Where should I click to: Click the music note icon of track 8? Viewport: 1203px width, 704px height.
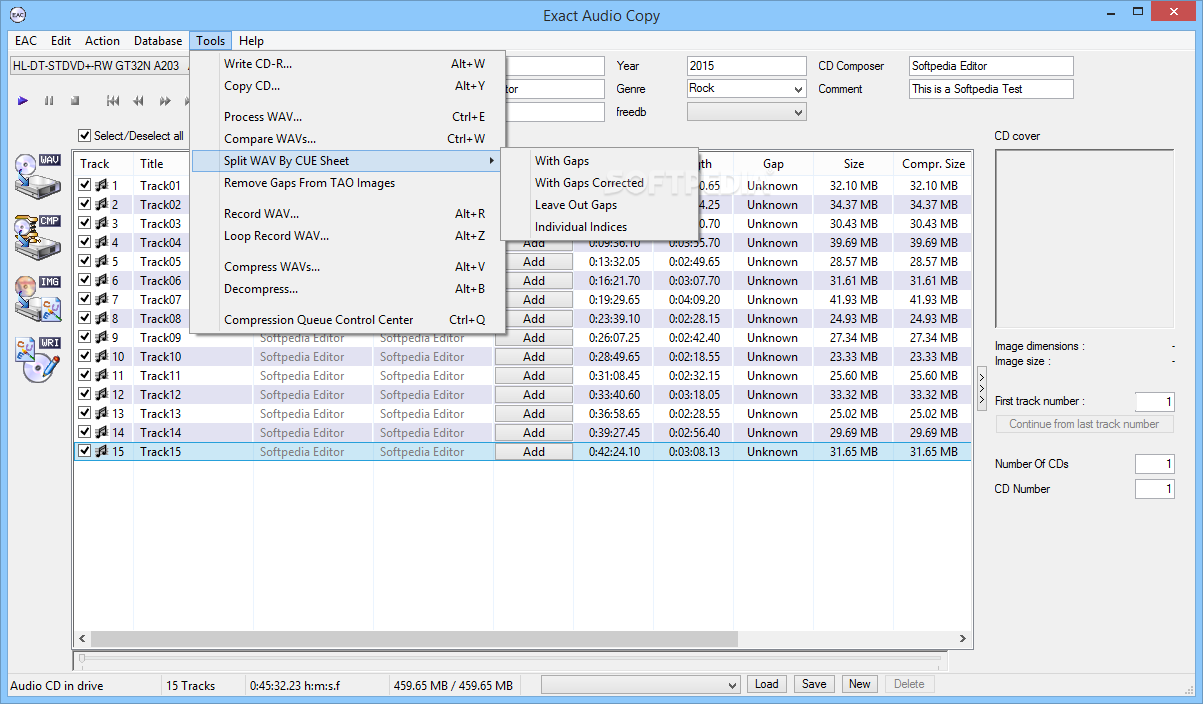[x=101, y=318]
